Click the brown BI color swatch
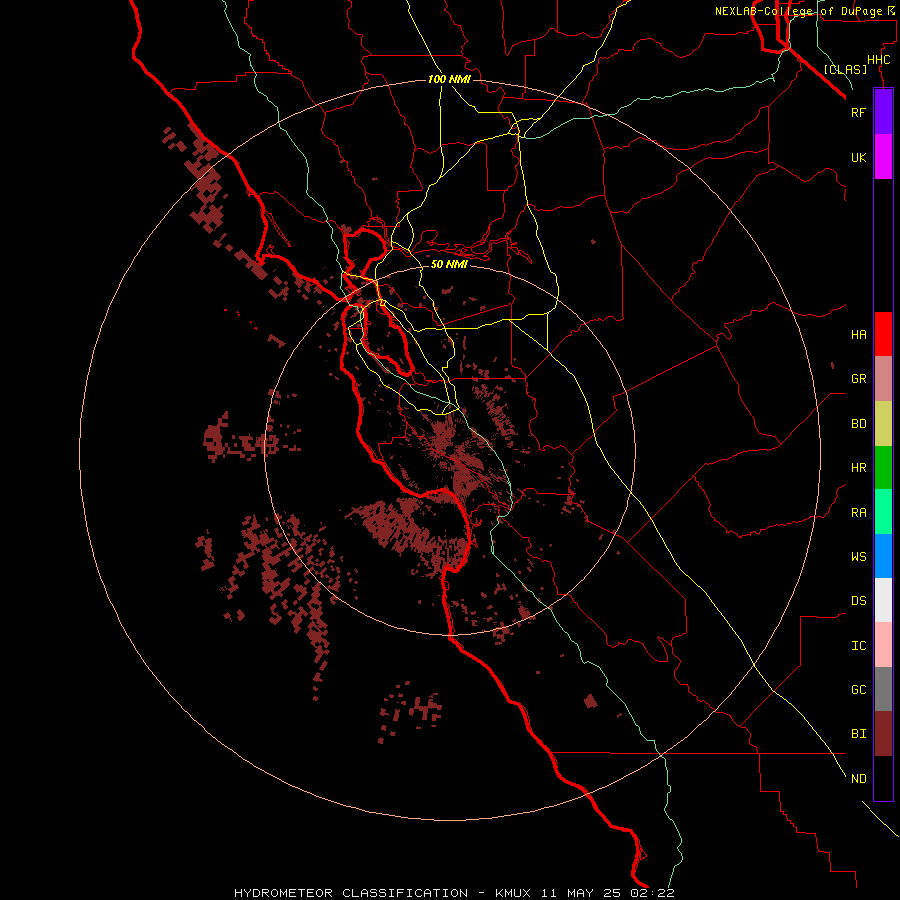Image resolution: width=900 pixels, height=900 pixels. click(883, 734)
